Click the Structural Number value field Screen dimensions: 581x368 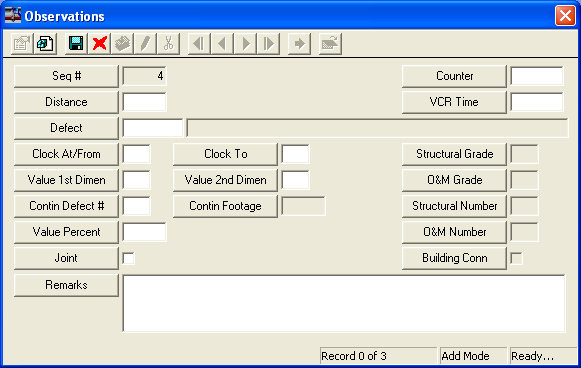524,206
